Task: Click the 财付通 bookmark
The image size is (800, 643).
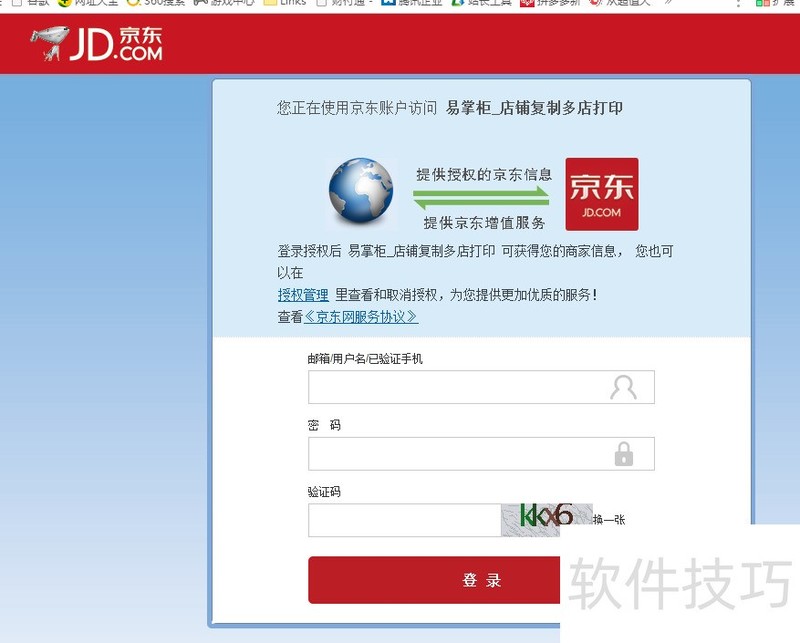Action: 348,4
